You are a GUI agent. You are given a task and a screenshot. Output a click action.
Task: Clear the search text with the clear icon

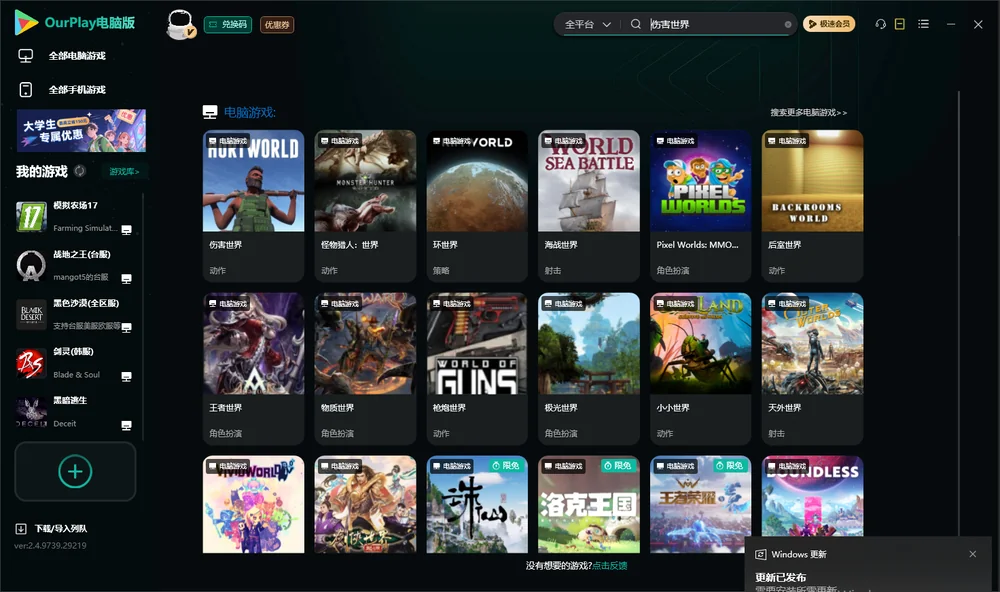(x=788, y=24)
